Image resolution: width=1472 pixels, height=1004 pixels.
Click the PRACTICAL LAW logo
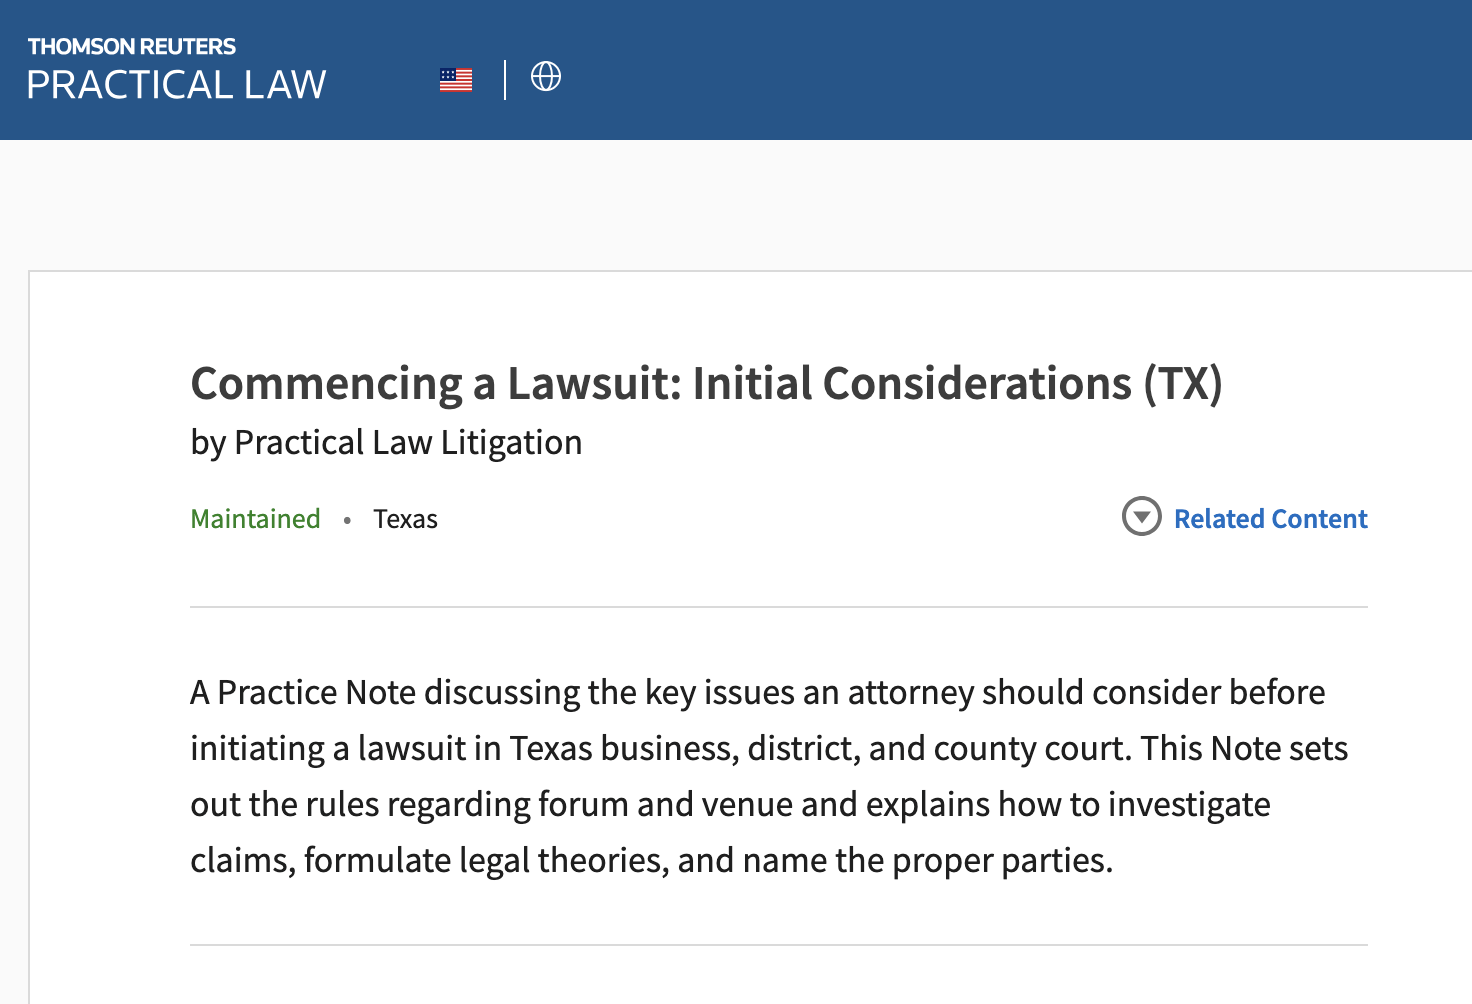(x=176, y=85)
